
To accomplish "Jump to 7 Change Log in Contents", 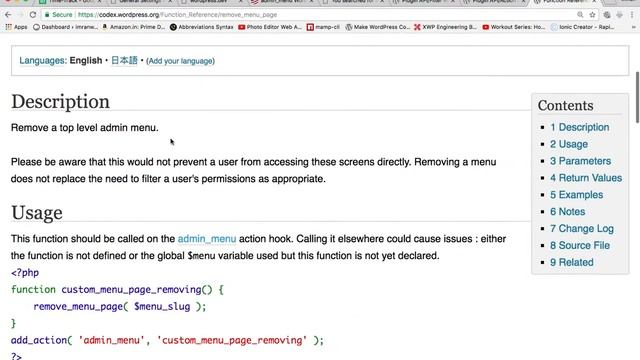I will pyautogui.click(x=582, y=229).
